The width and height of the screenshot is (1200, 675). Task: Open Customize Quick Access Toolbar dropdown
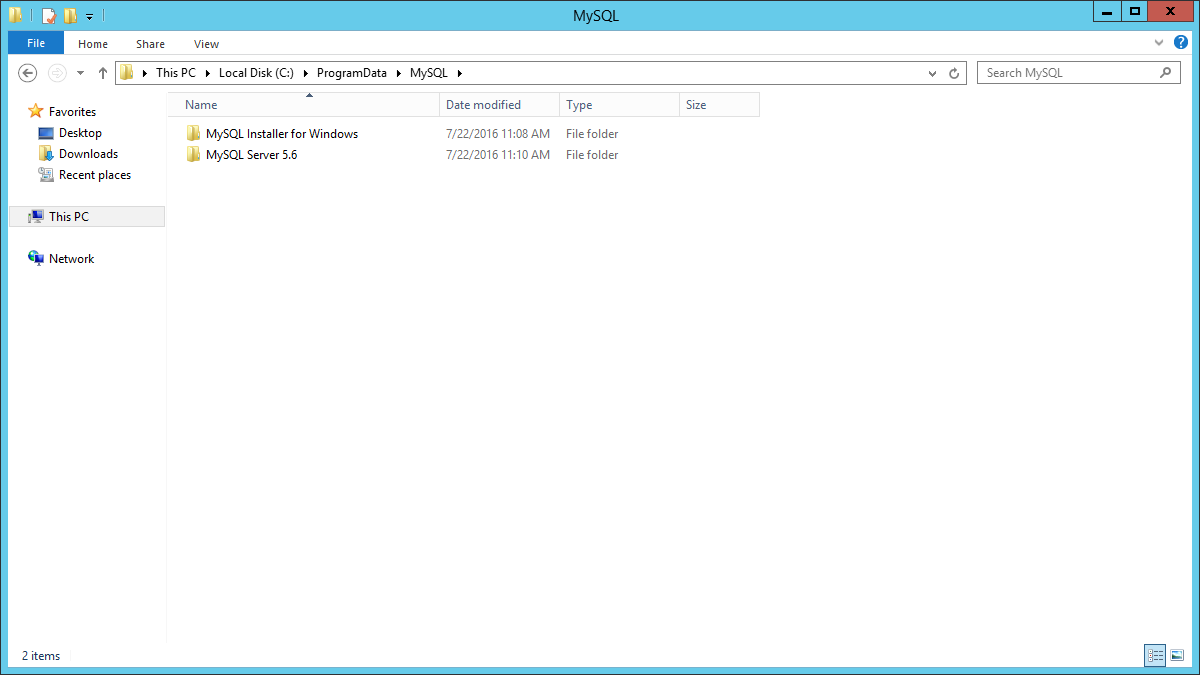coord(89,16)
